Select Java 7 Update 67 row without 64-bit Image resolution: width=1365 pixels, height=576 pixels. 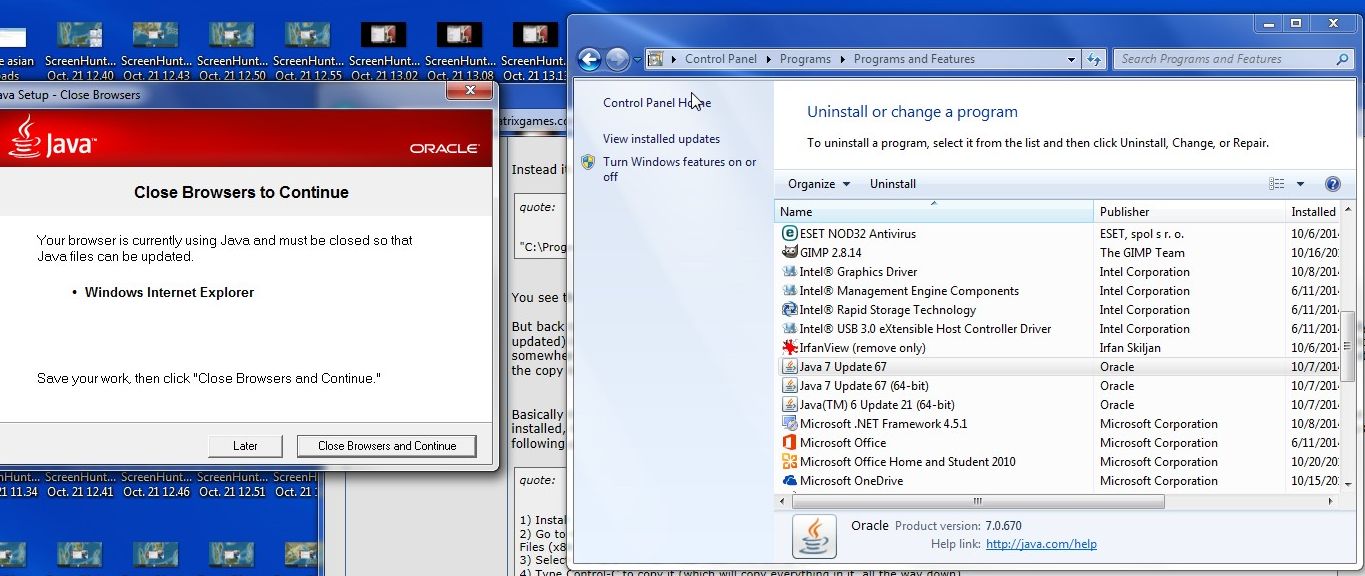(x=1059, y=366)
